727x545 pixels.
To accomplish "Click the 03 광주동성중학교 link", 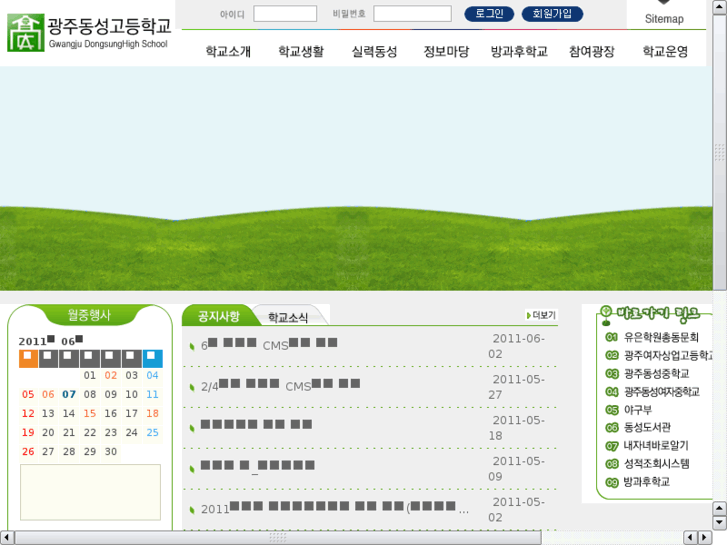I will 648,373.
